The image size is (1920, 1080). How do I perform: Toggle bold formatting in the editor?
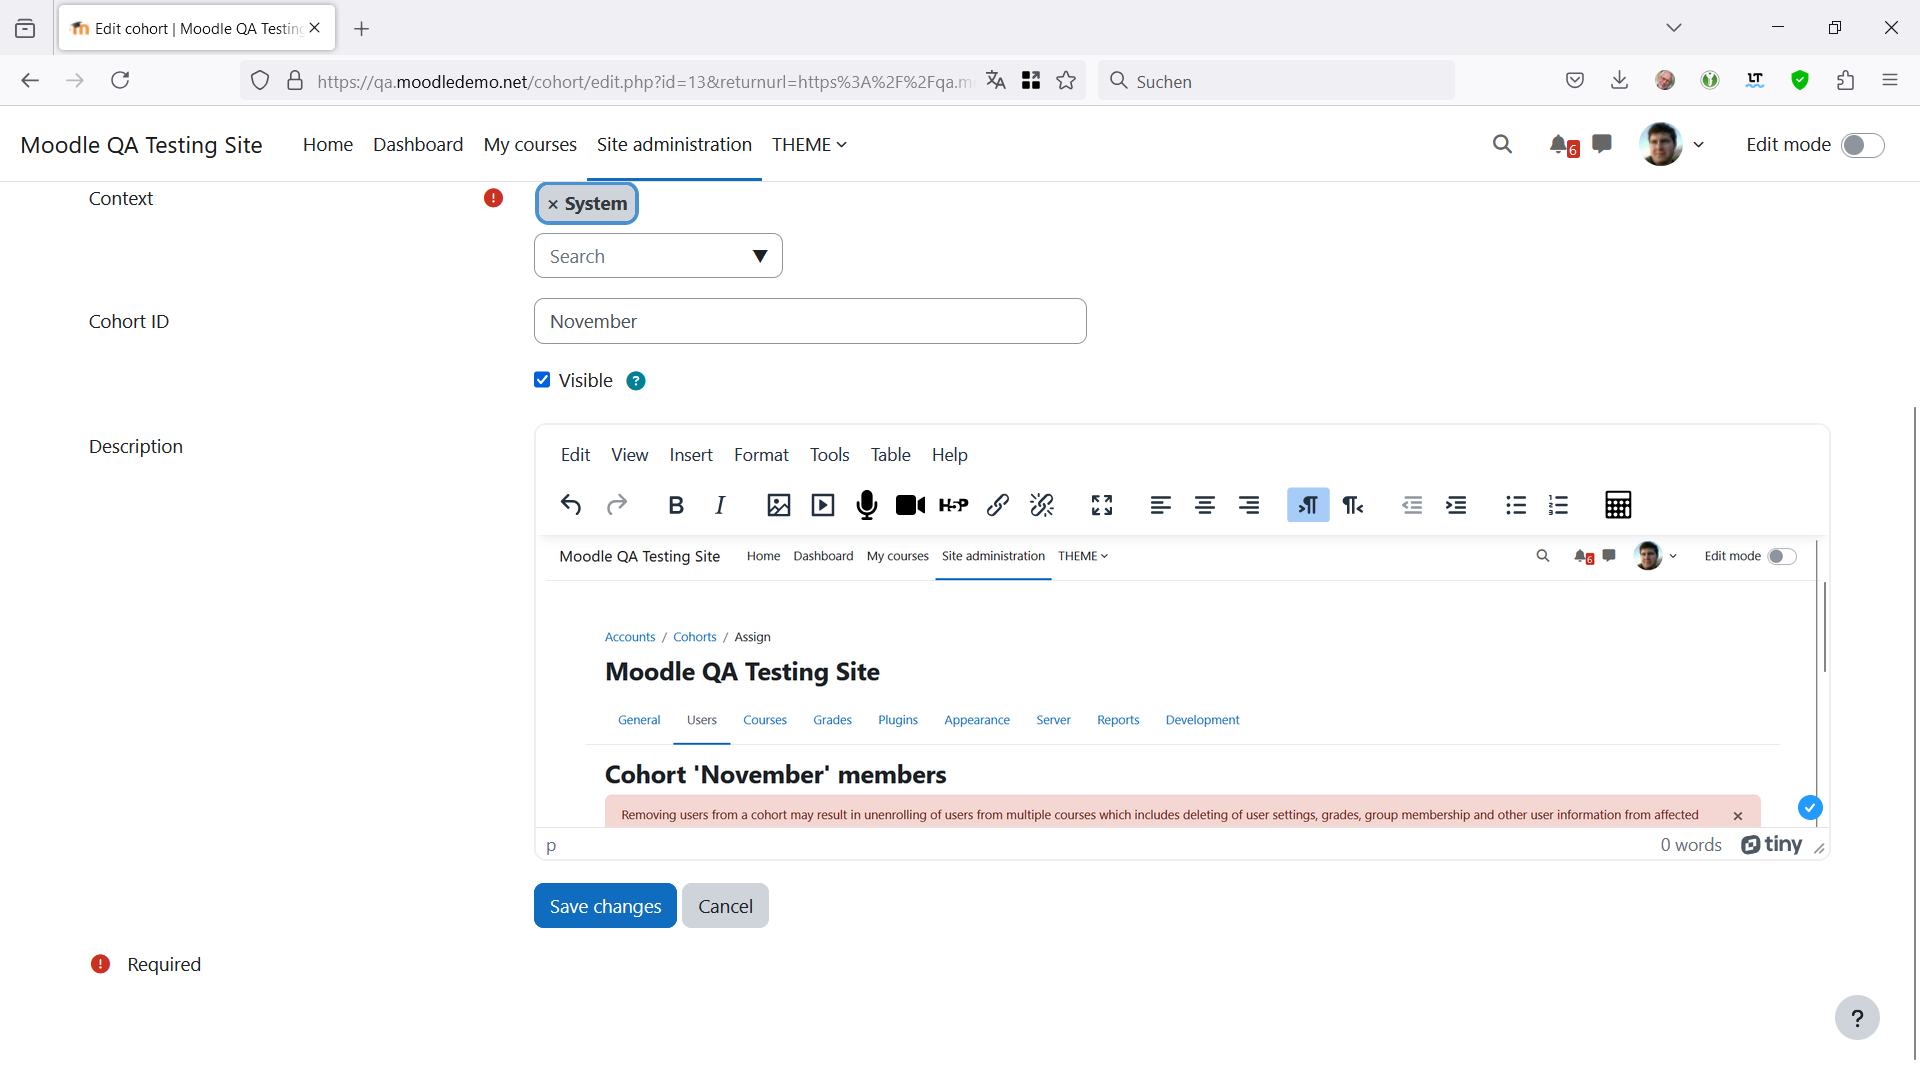pos(676,505)
